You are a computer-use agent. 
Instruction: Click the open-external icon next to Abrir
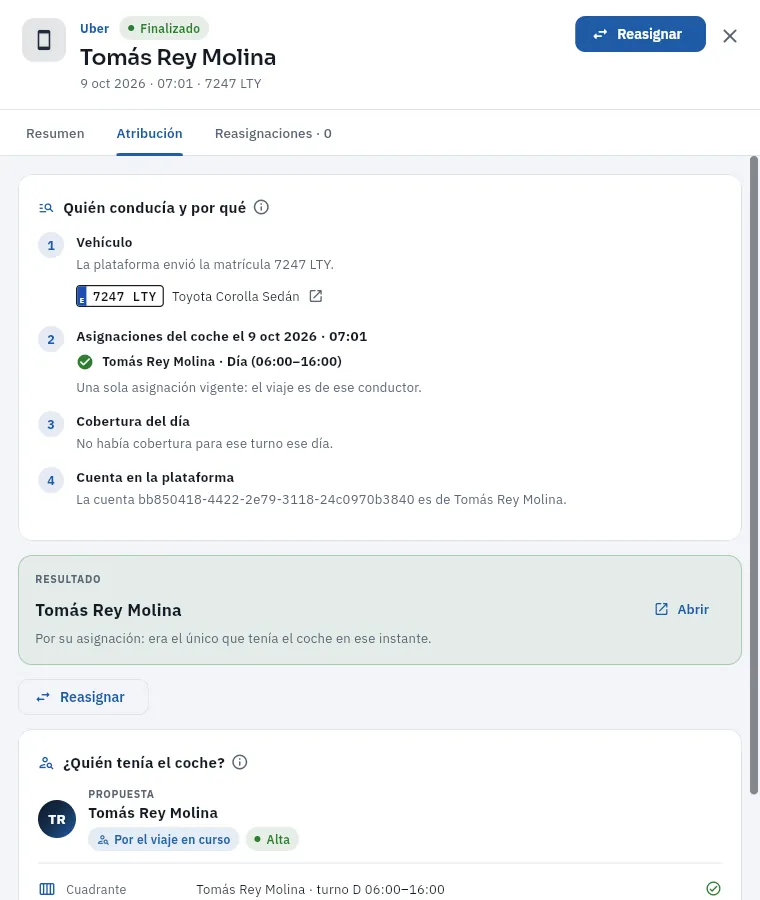(x=661, y=610)
